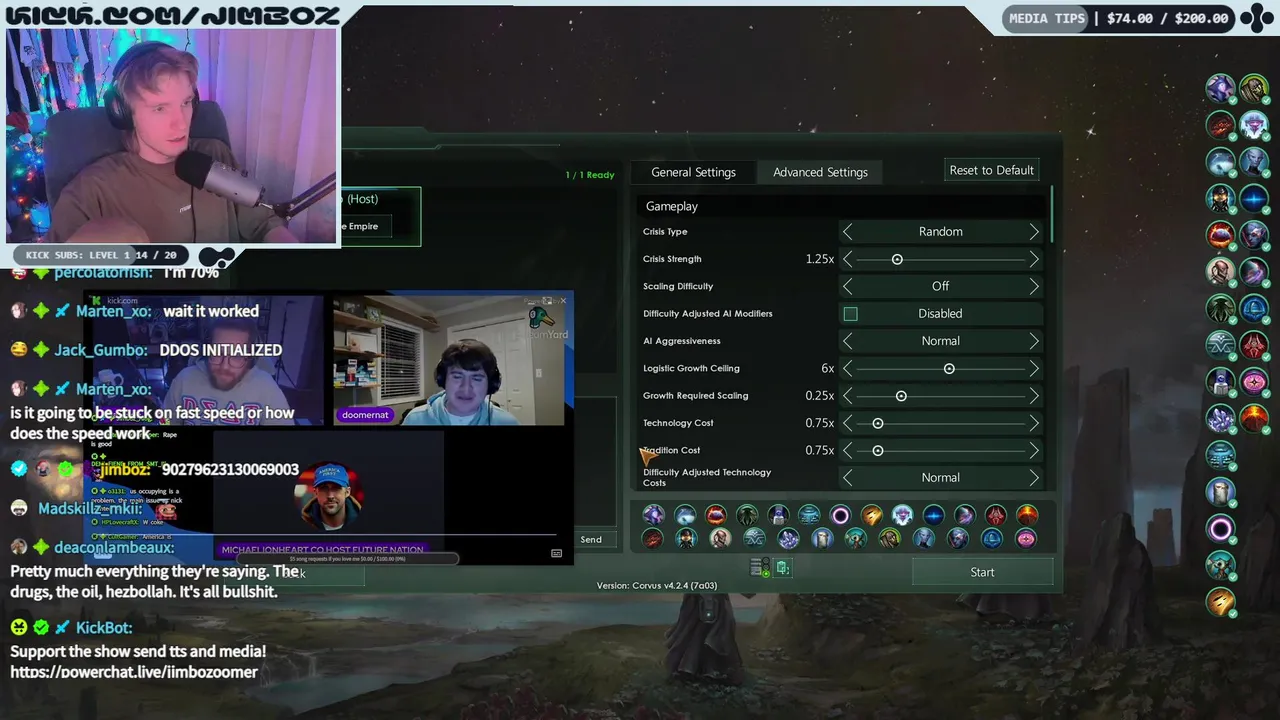
Task: Click the purple crystal cluster DLC icon in bottom row
Action: [x=788, y=538]
